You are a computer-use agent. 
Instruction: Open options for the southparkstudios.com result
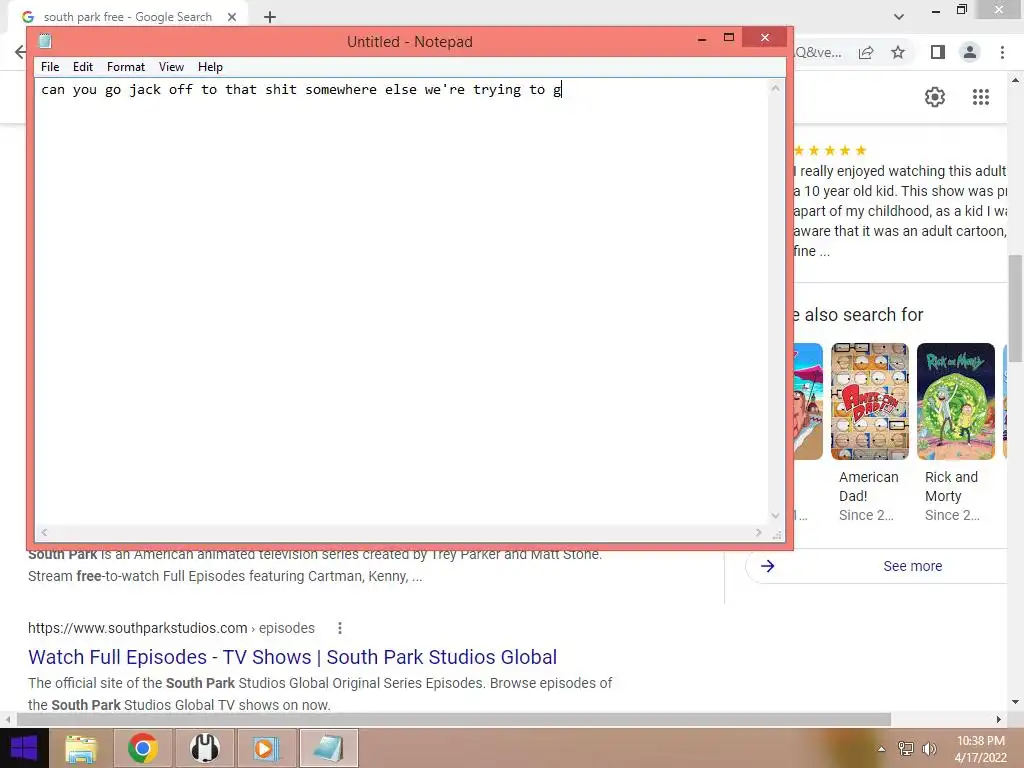340,628
